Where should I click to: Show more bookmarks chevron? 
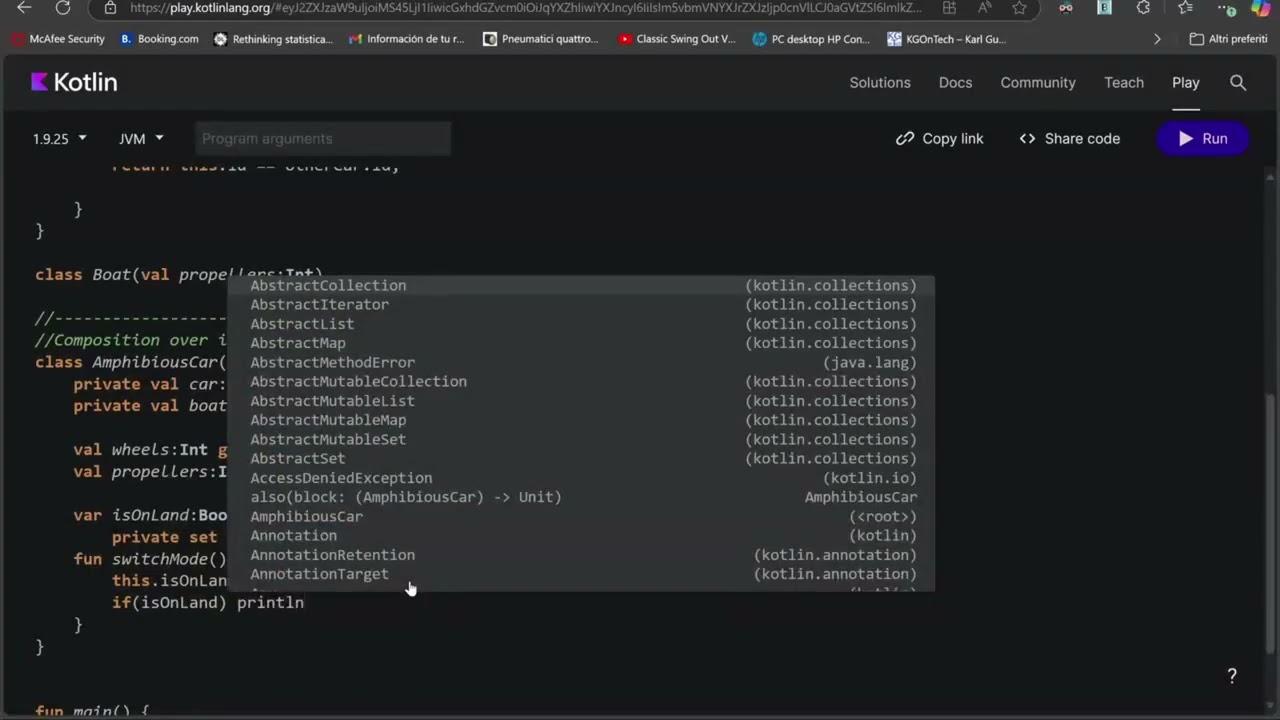pos(1157,39)
